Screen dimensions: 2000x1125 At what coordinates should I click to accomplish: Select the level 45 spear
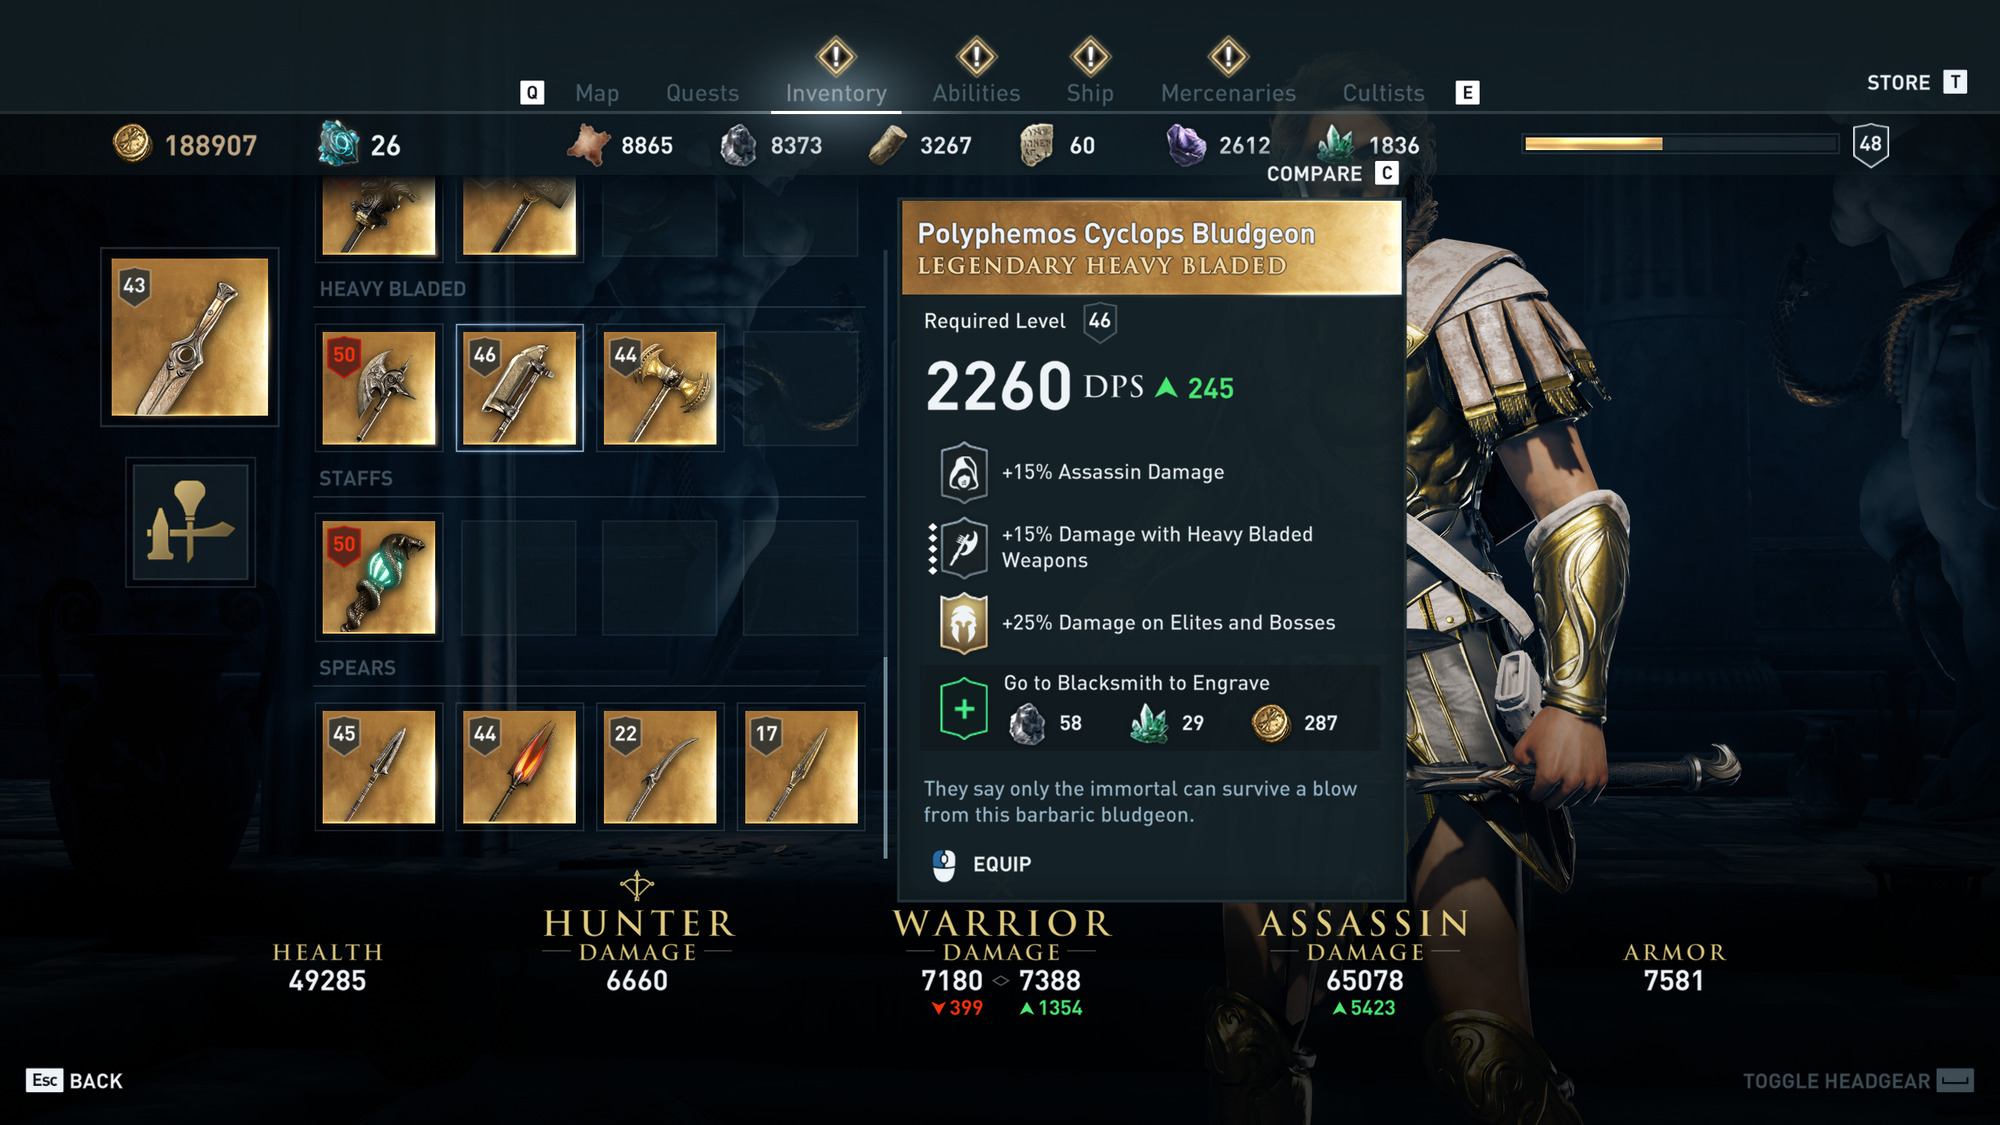[379, 767]
